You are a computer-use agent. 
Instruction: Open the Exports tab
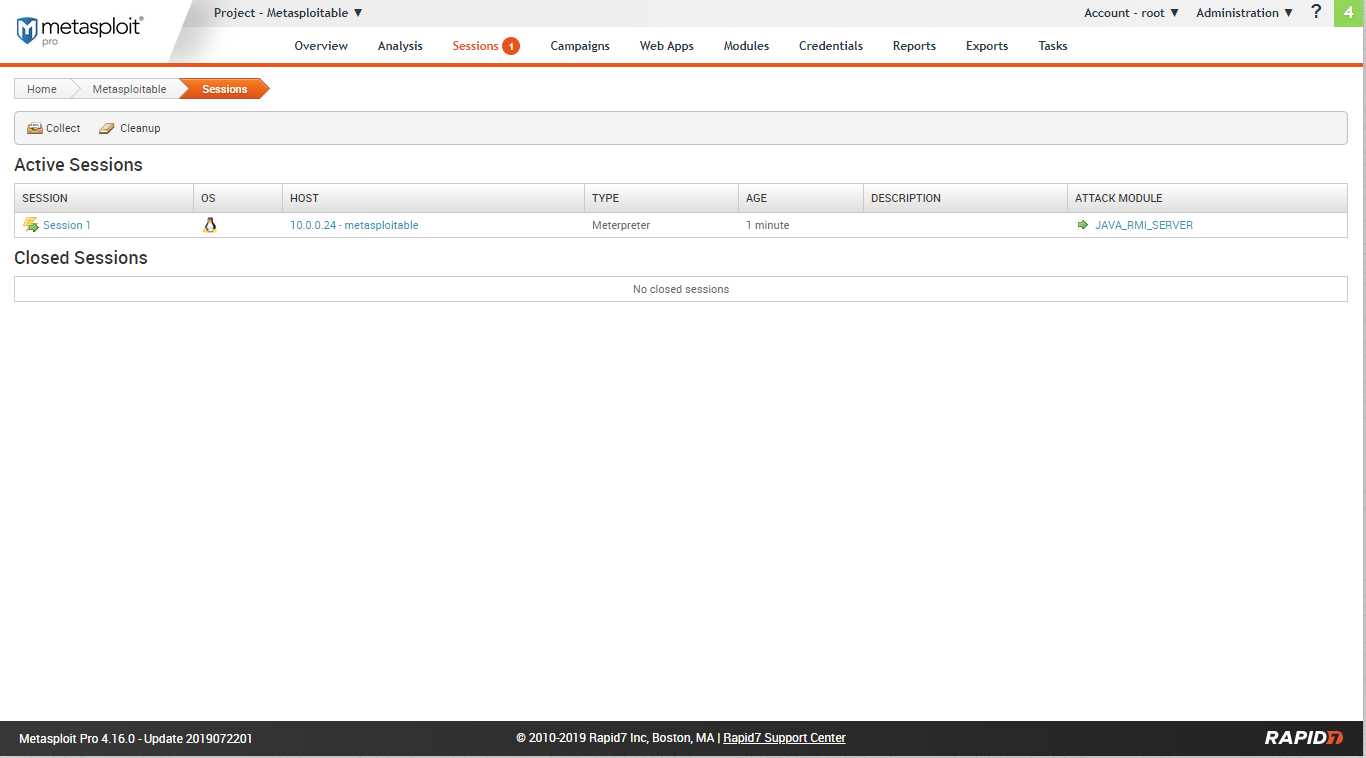pyautogui.click(x=987, y=46)
